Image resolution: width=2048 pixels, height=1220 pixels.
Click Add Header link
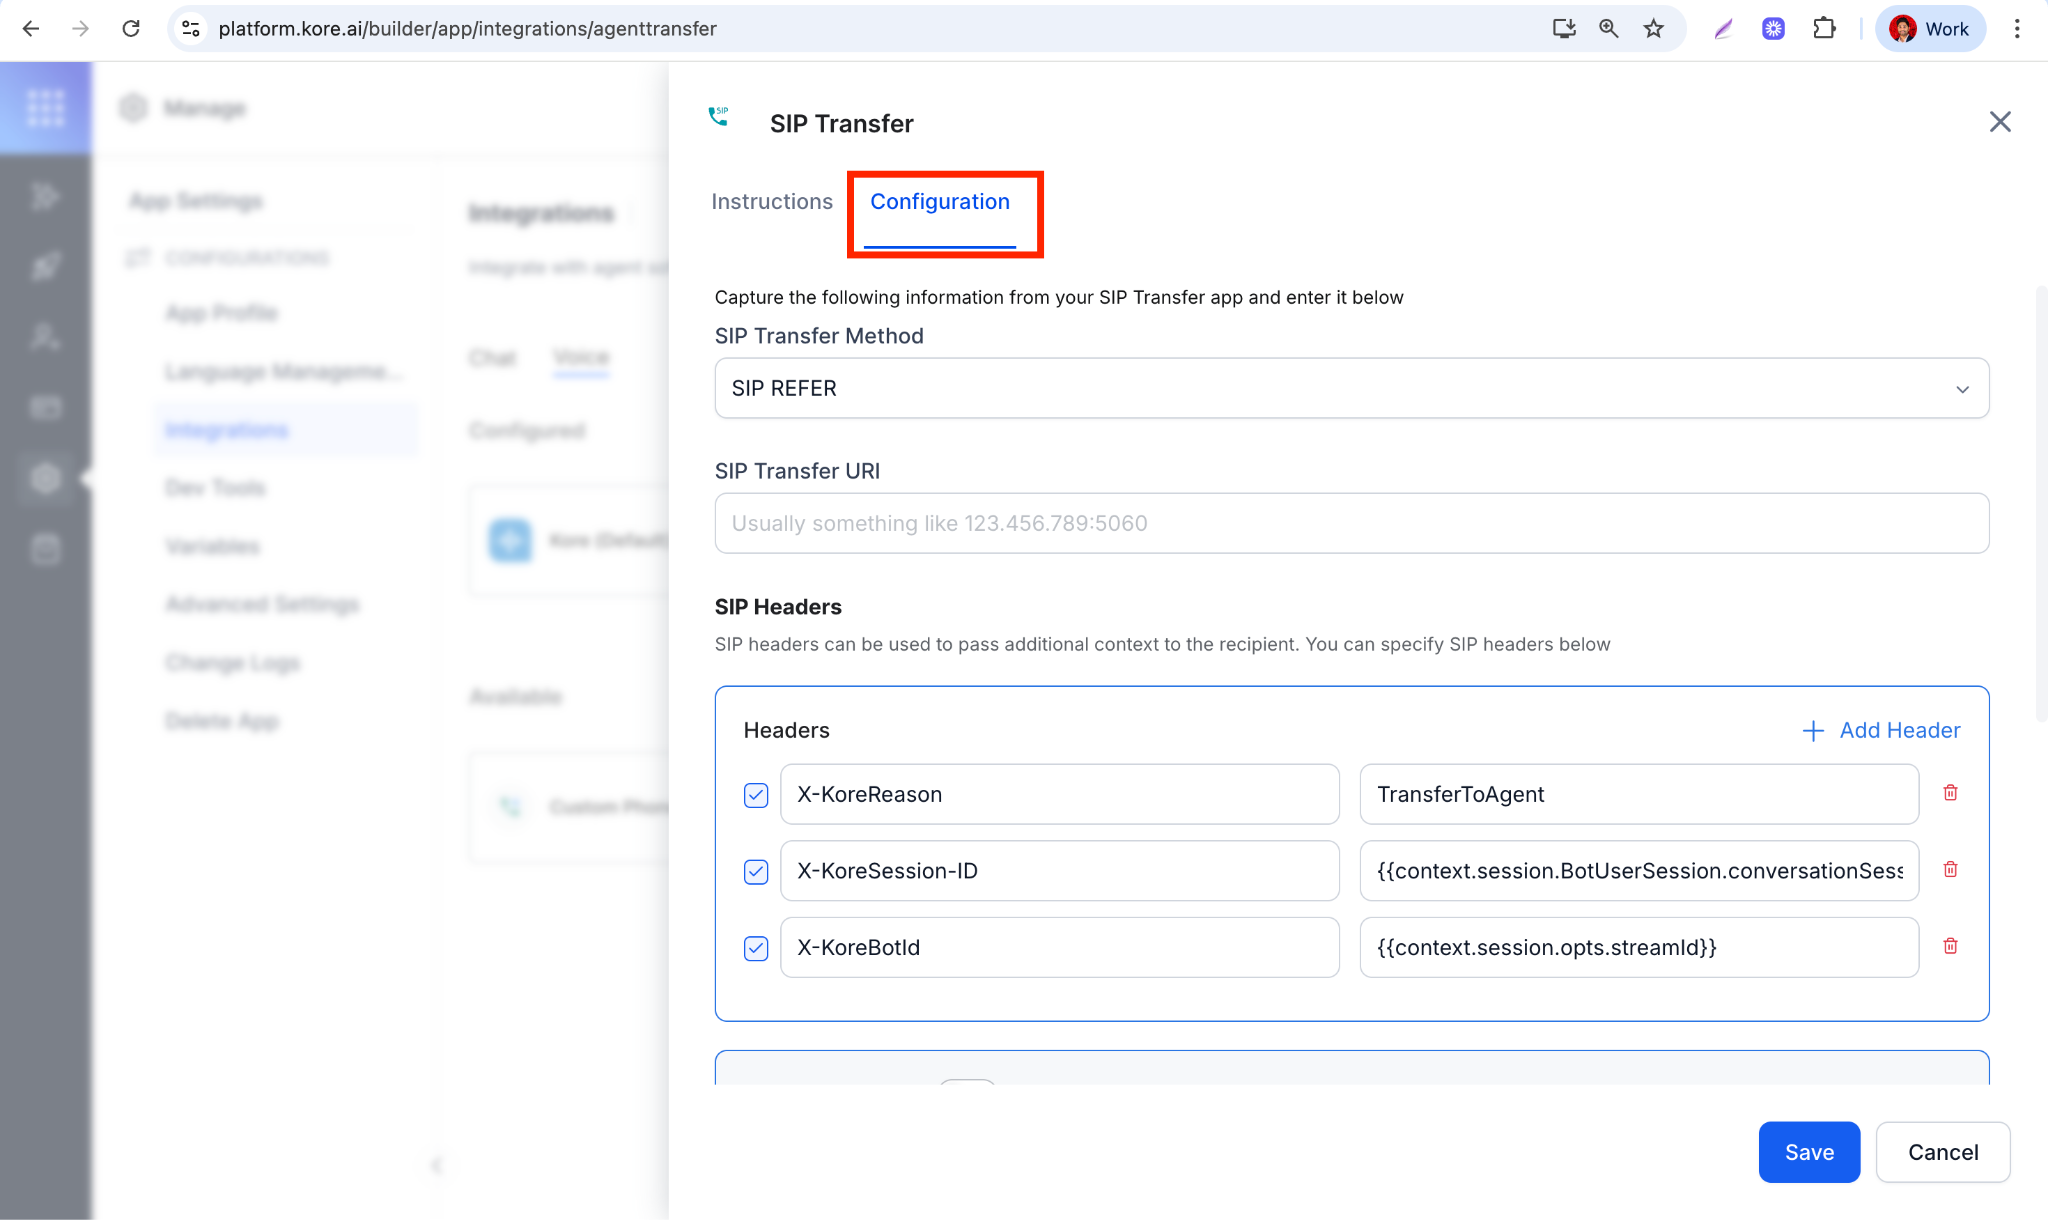[x=1880, y=731]
